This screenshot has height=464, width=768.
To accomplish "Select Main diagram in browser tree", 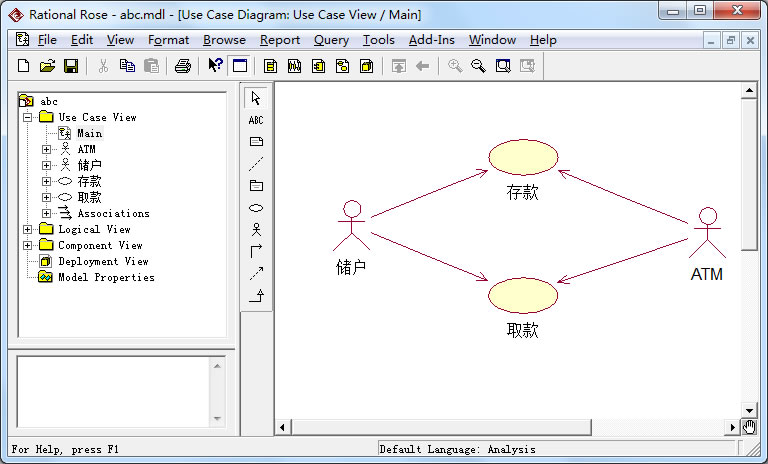I will pyautogui.click(x=90, y=133).
